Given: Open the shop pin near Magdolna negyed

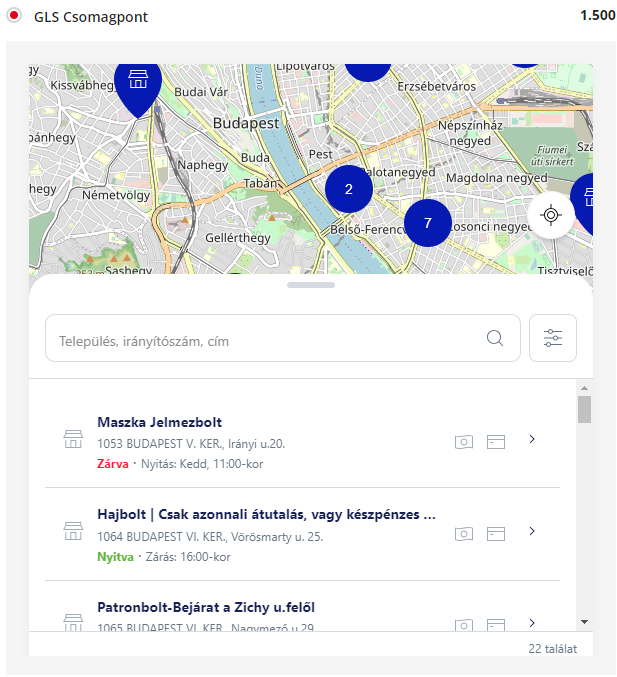Looking at the screenshot, I should [584, 203].
